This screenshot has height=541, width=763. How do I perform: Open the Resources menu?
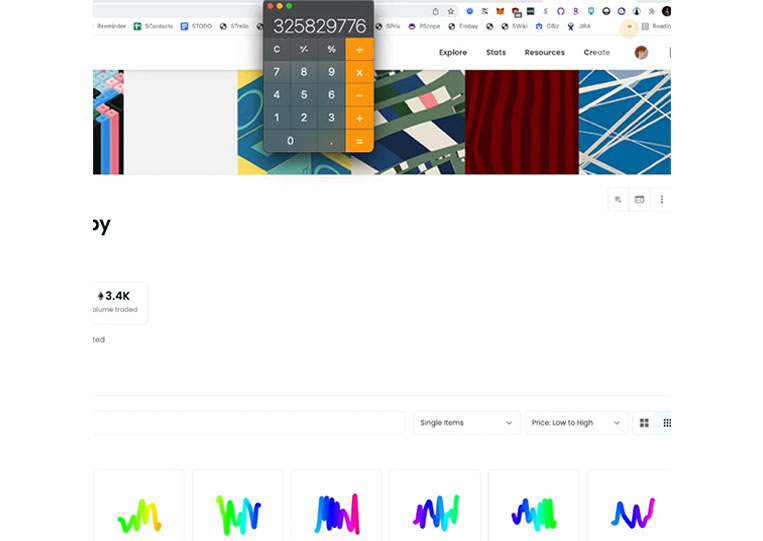click(x=545, y=53)
